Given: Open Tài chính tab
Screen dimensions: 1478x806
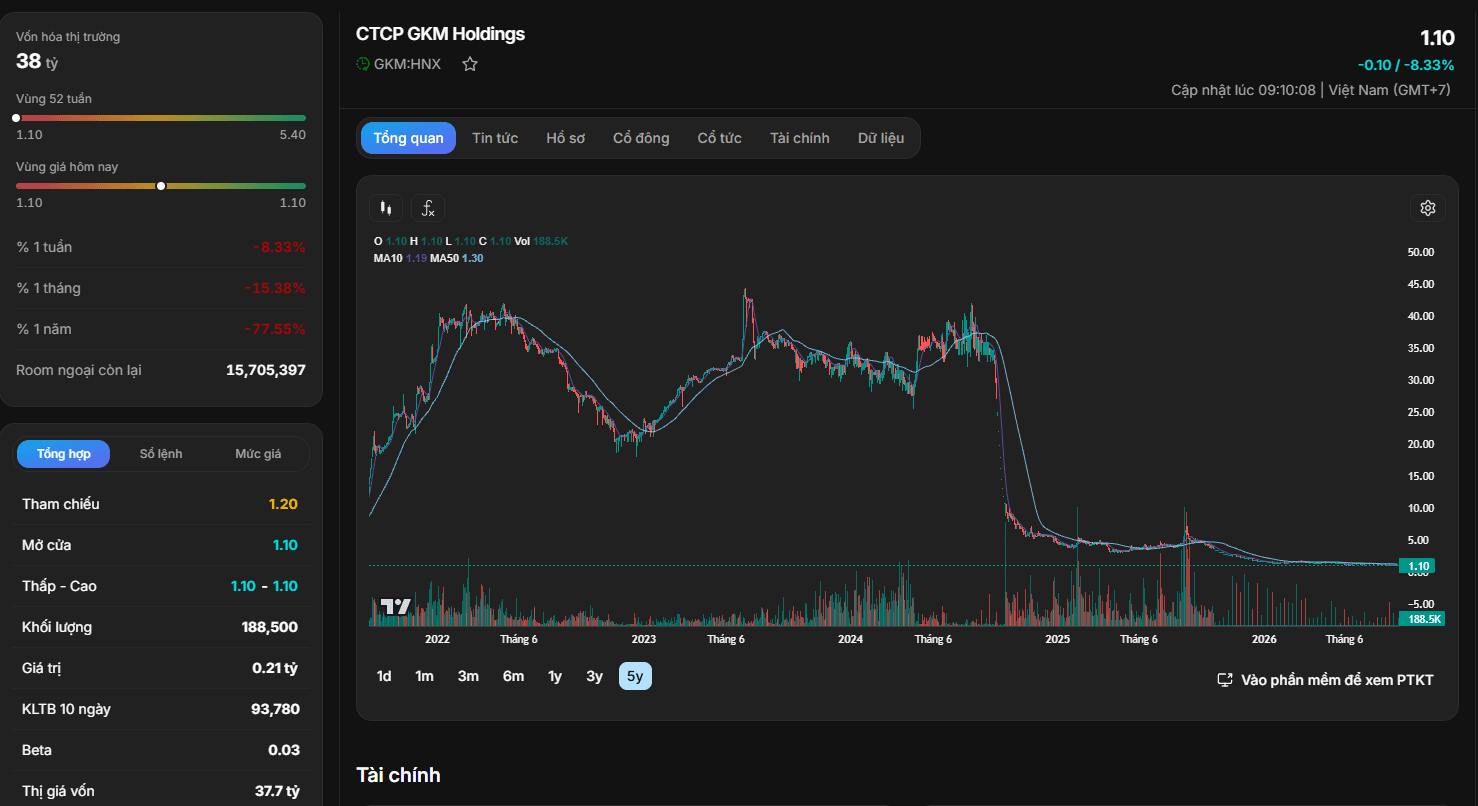Looking at the screenshot, I should (x=799, y=138).
